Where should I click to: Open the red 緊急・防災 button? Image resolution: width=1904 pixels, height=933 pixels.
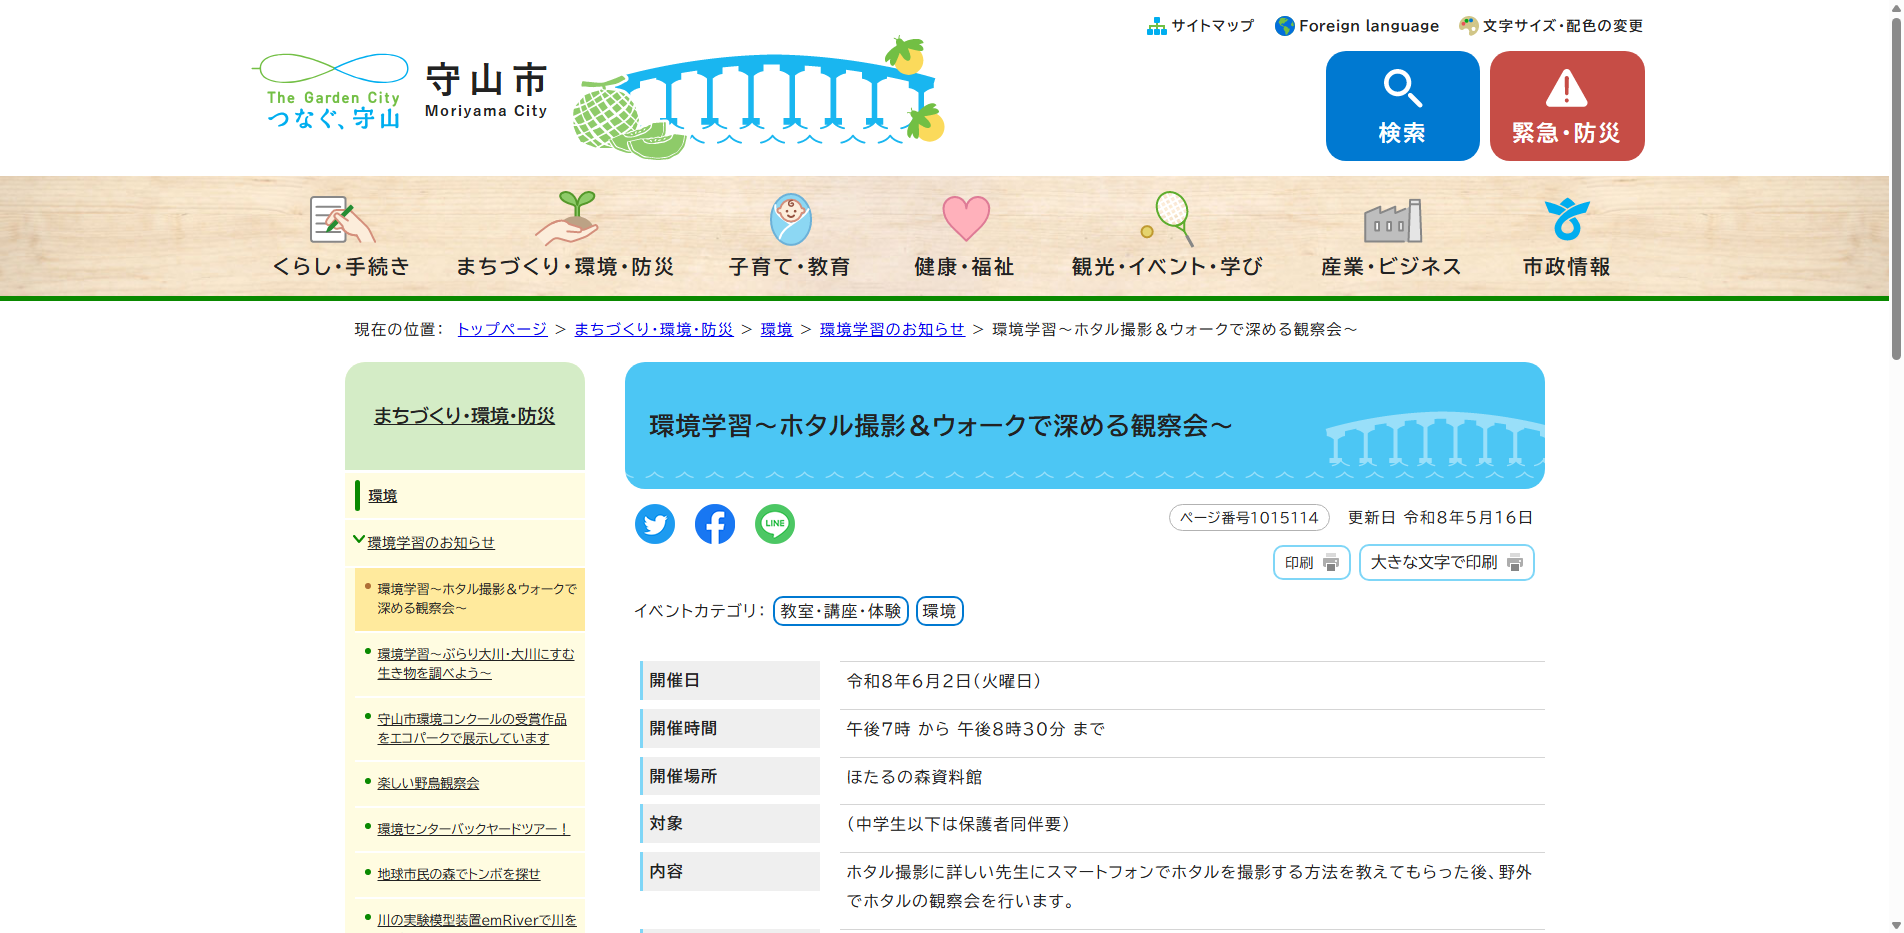click(1567, 106)
